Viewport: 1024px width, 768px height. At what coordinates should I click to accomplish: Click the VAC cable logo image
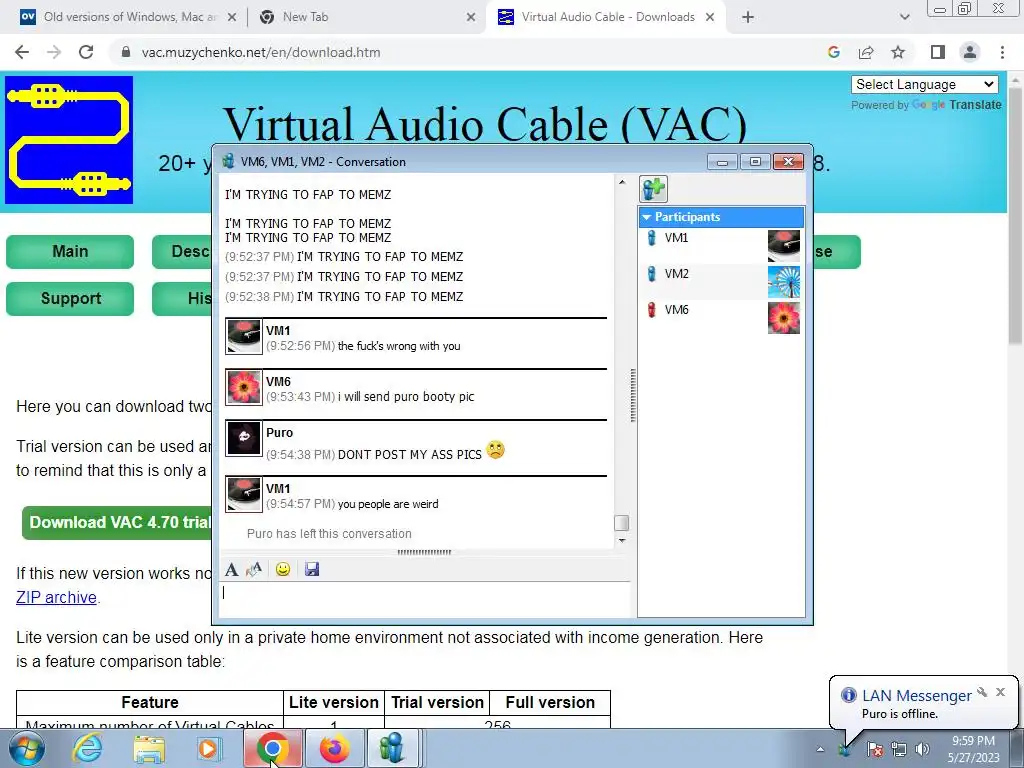coord(69,140)
